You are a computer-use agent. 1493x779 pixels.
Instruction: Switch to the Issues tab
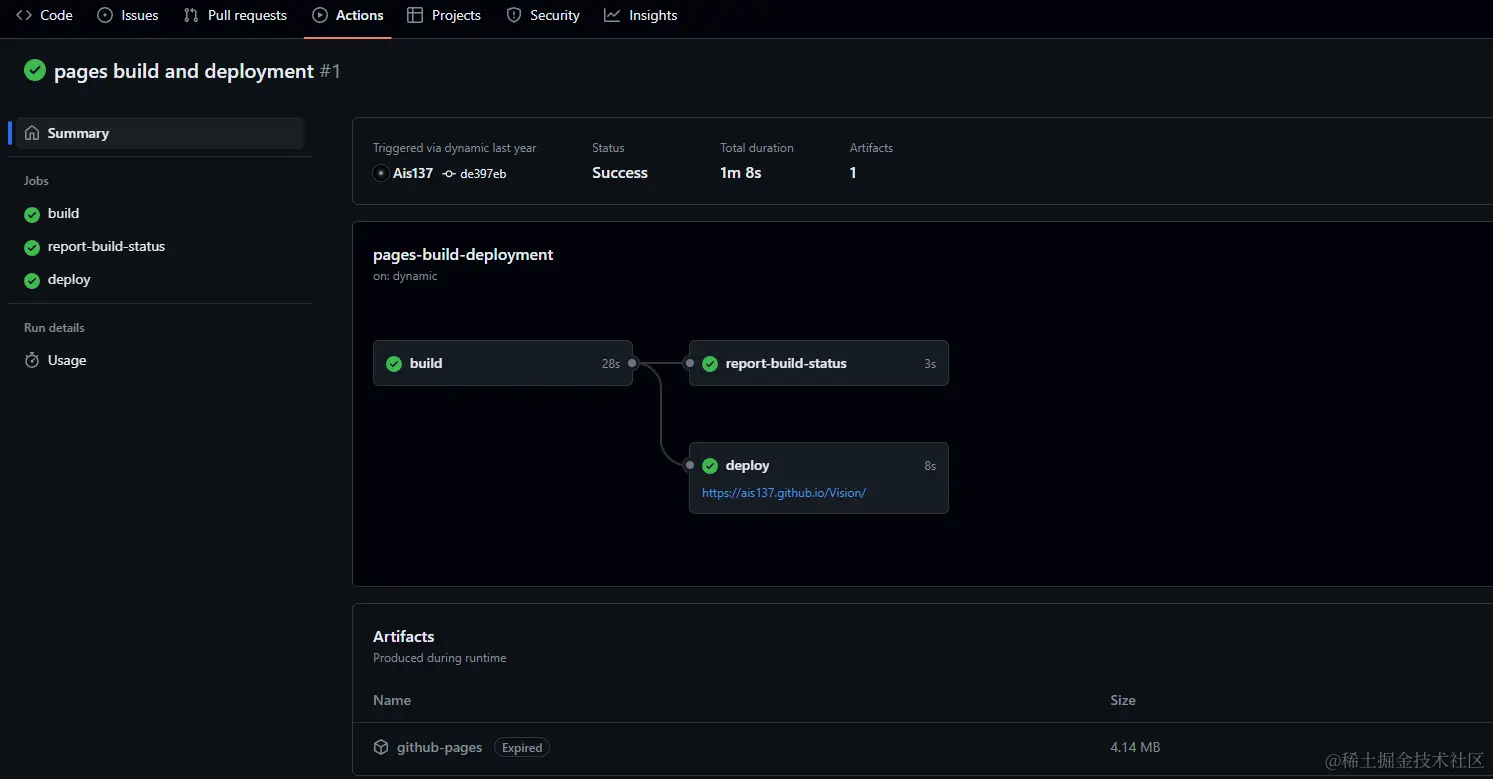[128, 15]
